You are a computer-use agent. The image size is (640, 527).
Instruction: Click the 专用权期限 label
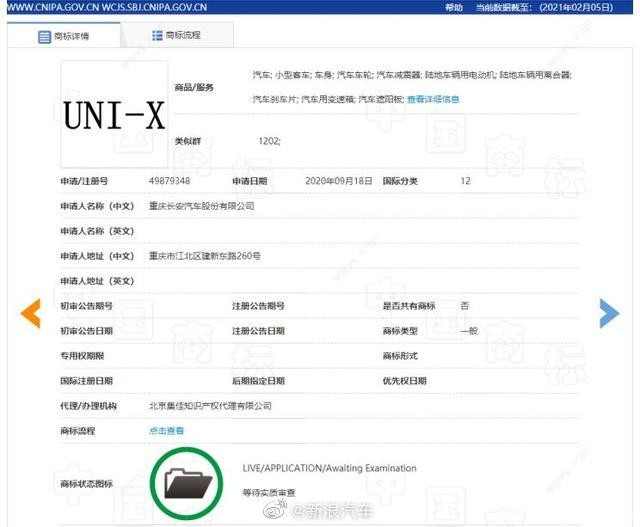coord(82,356)
